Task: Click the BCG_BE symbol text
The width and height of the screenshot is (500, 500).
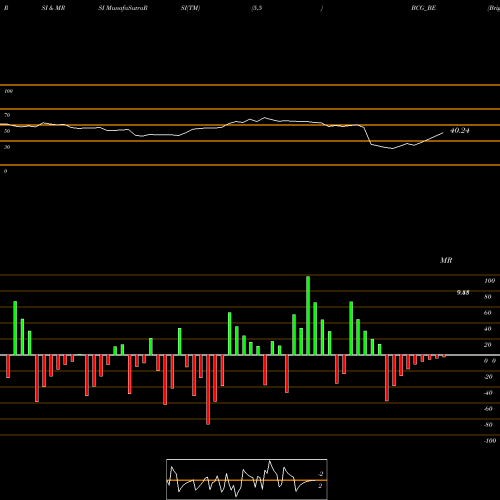Action: 423,8
